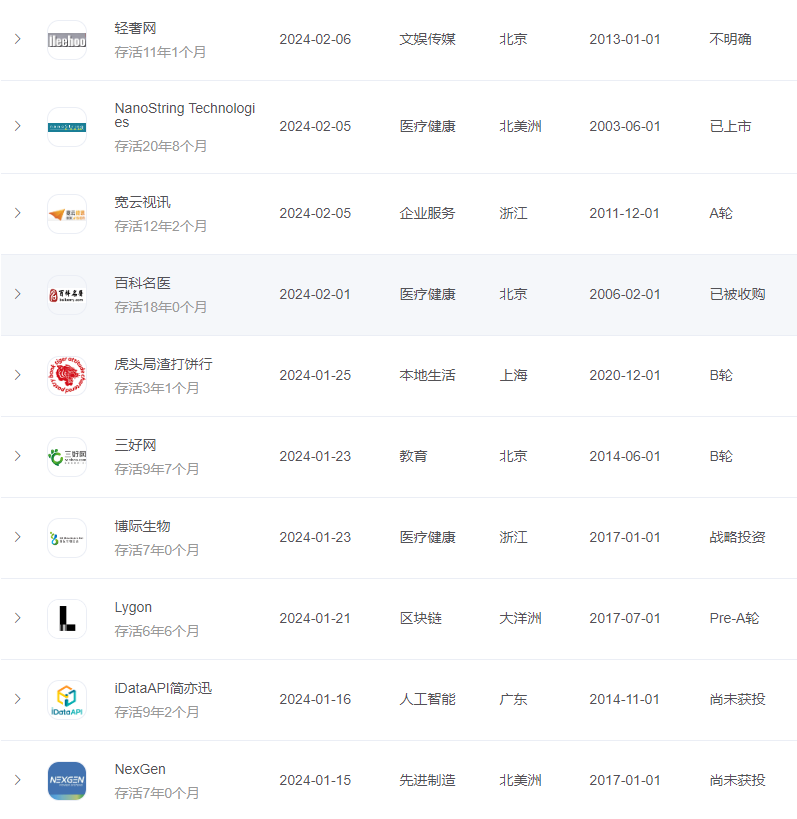Open the 博际生物 company name
Image resolution: width=797 pixels, height=819 pixels.
(x=143, y=526)
